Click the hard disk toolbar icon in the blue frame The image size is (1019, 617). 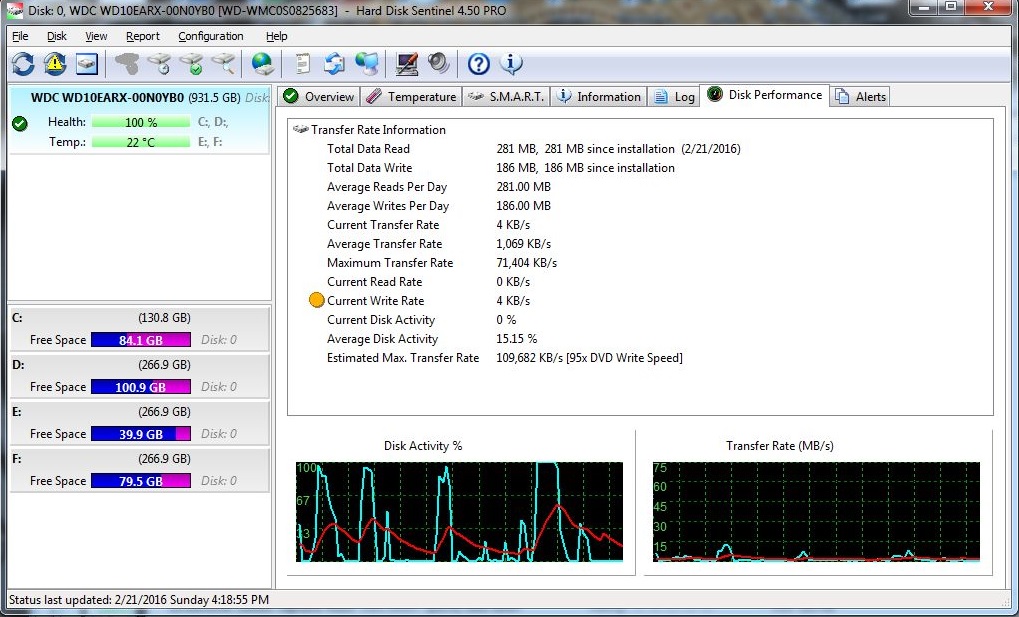point(87,64)
